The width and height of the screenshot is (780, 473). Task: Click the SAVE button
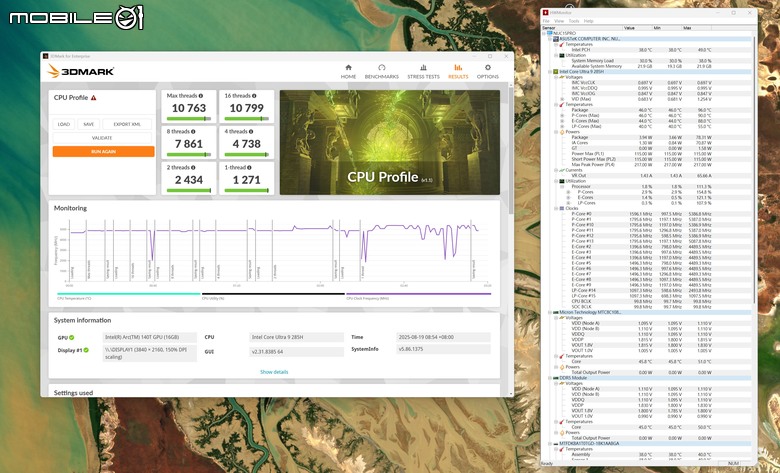[89, 124]
